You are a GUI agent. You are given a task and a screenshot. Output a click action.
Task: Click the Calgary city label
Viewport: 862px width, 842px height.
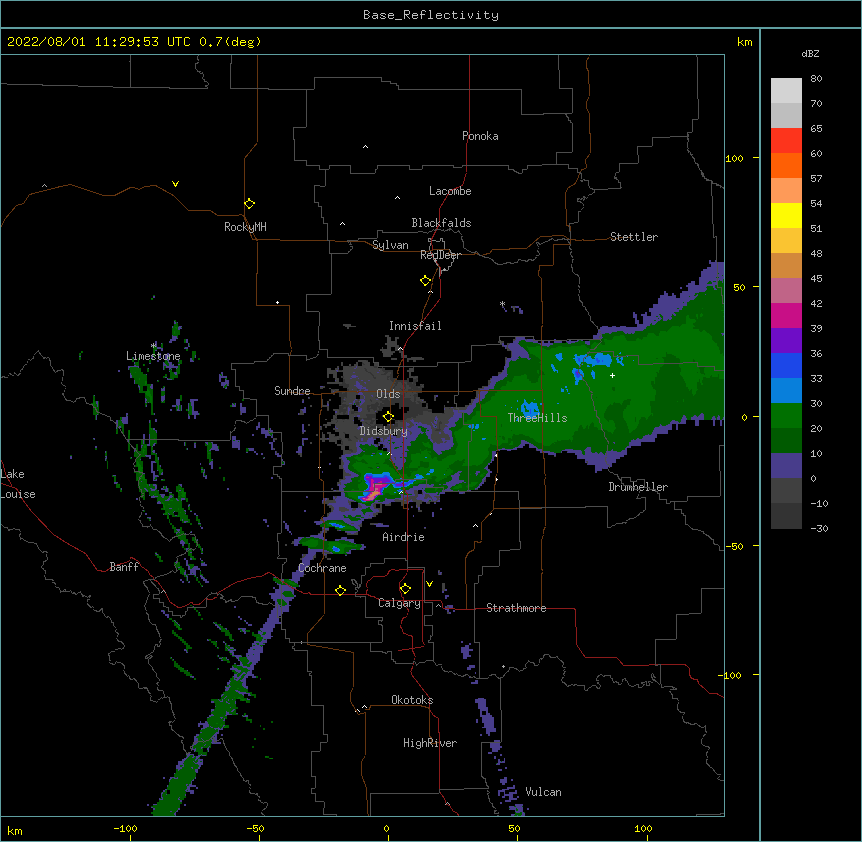(x=399, y=603)
